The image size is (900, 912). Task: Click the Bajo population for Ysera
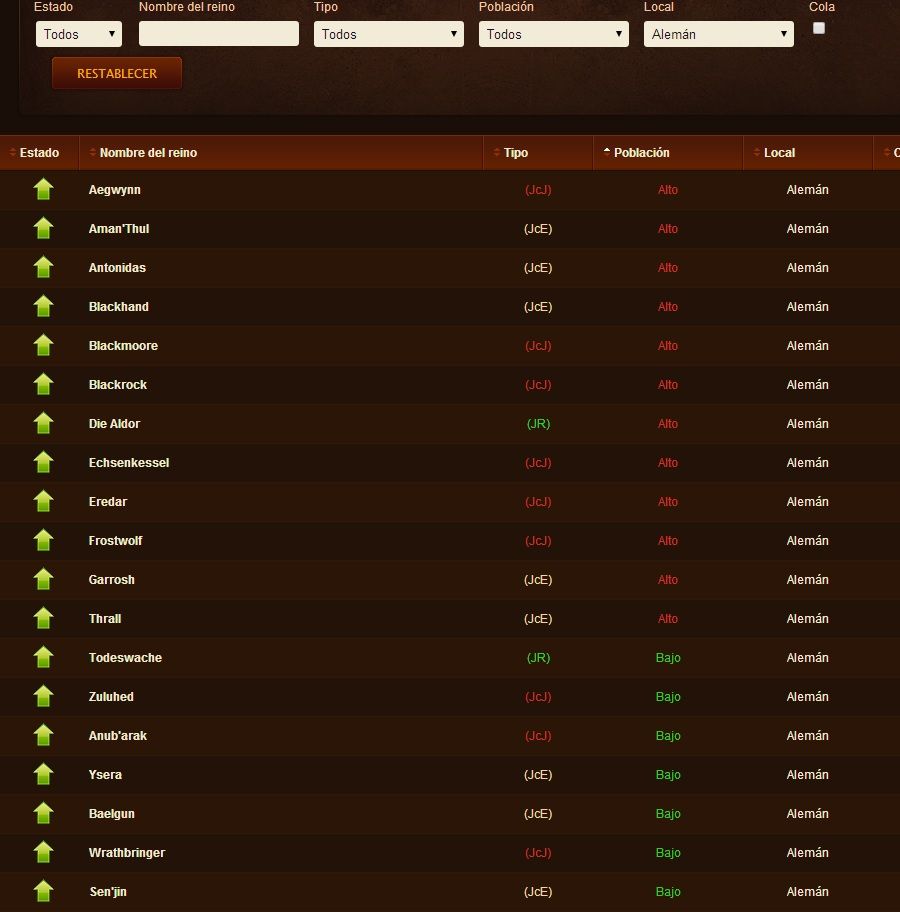point(668,774)
